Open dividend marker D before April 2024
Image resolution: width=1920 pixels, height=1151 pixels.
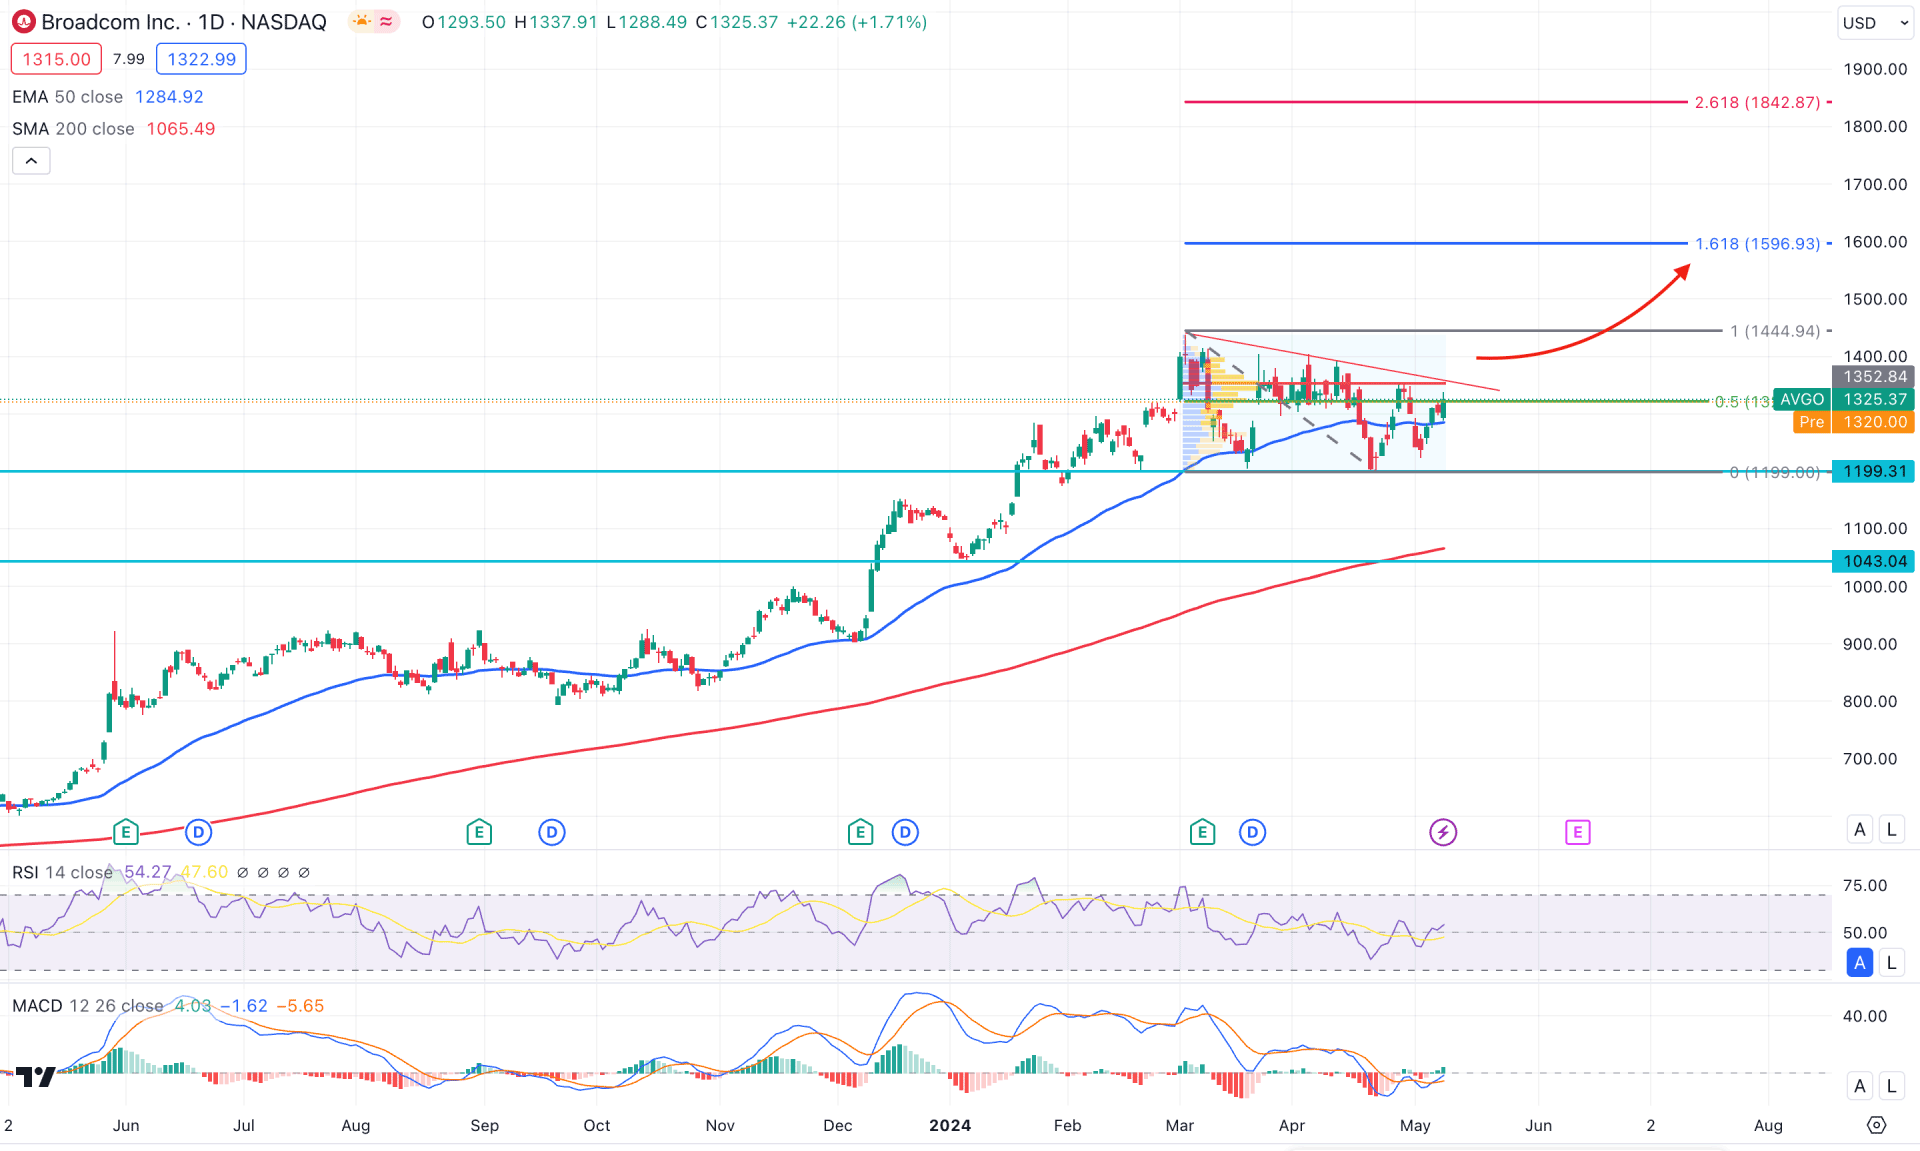click(x=1252, y=831)
